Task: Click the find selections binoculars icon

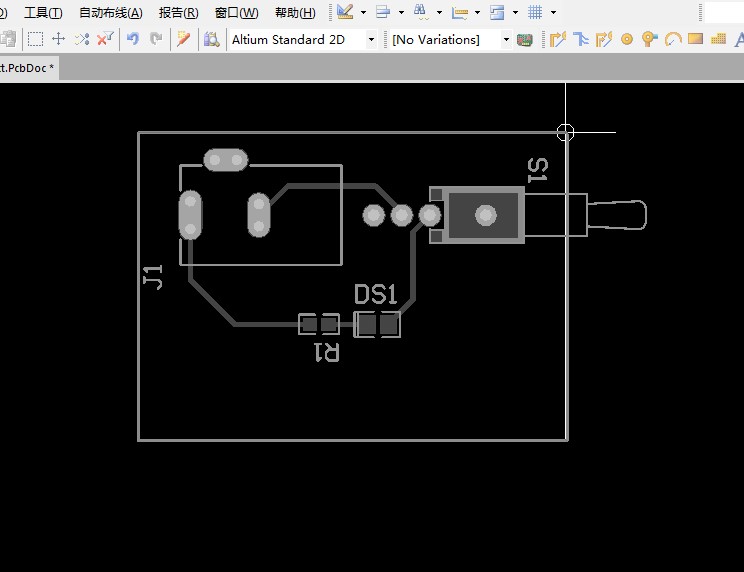Action: [x=420, y=12]
